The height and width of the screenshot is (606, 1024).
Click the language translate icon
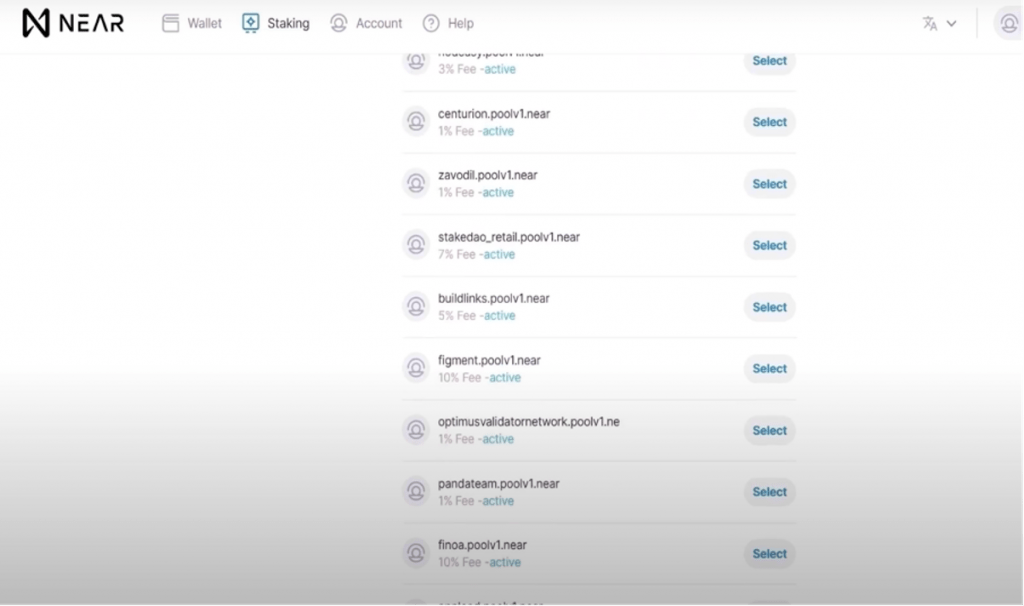930,23
